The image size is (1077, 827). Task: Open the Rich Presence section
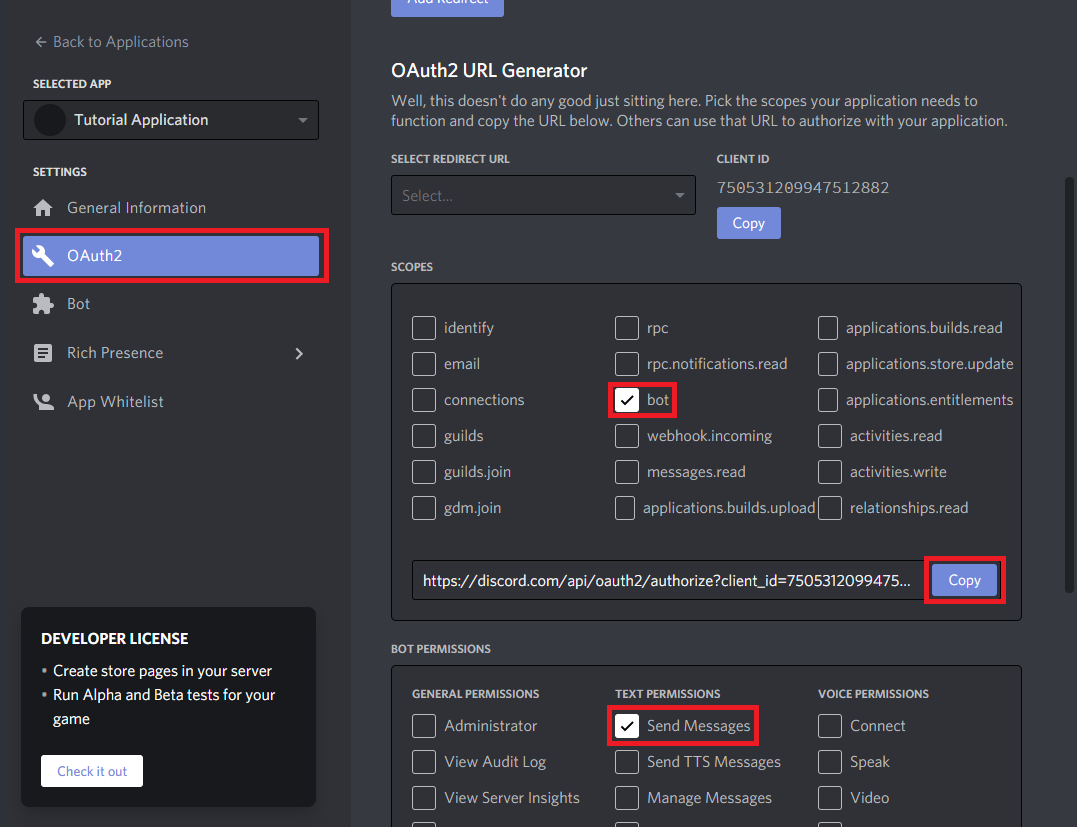click(171, 353)
